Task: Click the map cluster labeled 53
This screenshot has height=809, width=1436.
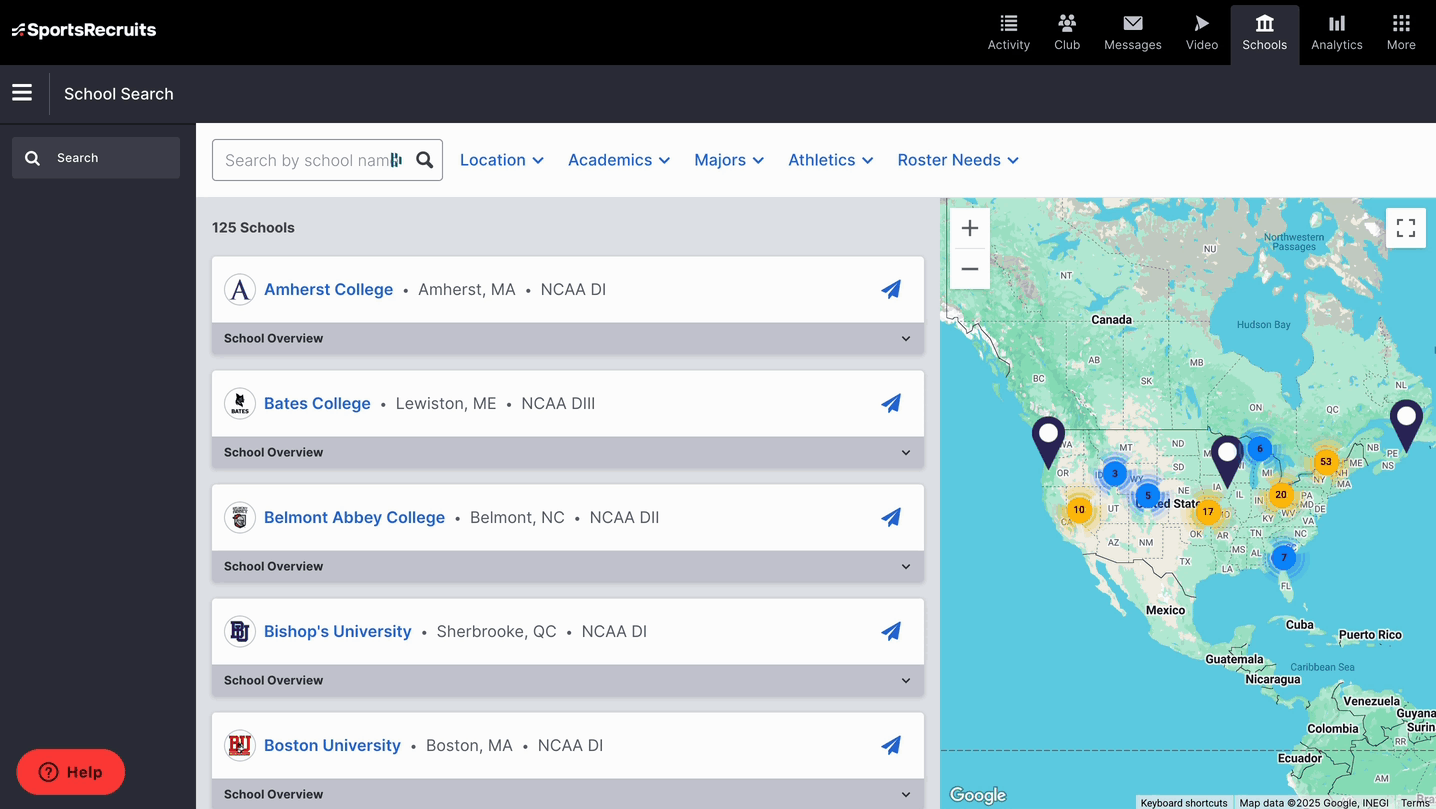Action: point(1326,462)
